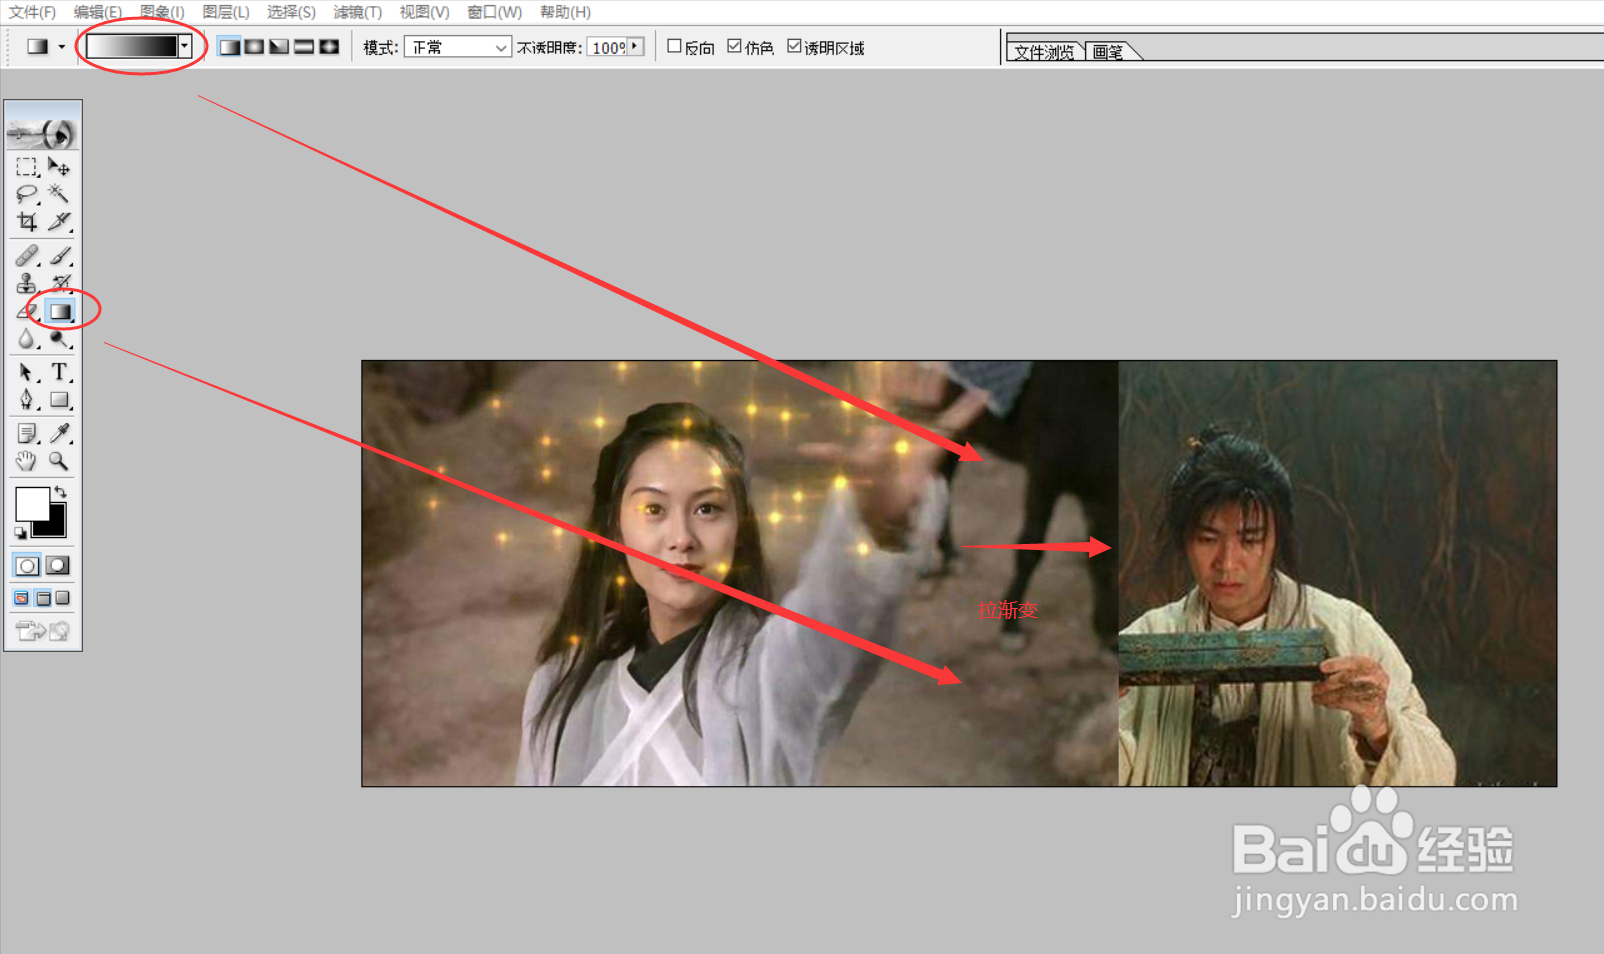
Task: Select the Lasso tool
Action: (x=27, y=194)
